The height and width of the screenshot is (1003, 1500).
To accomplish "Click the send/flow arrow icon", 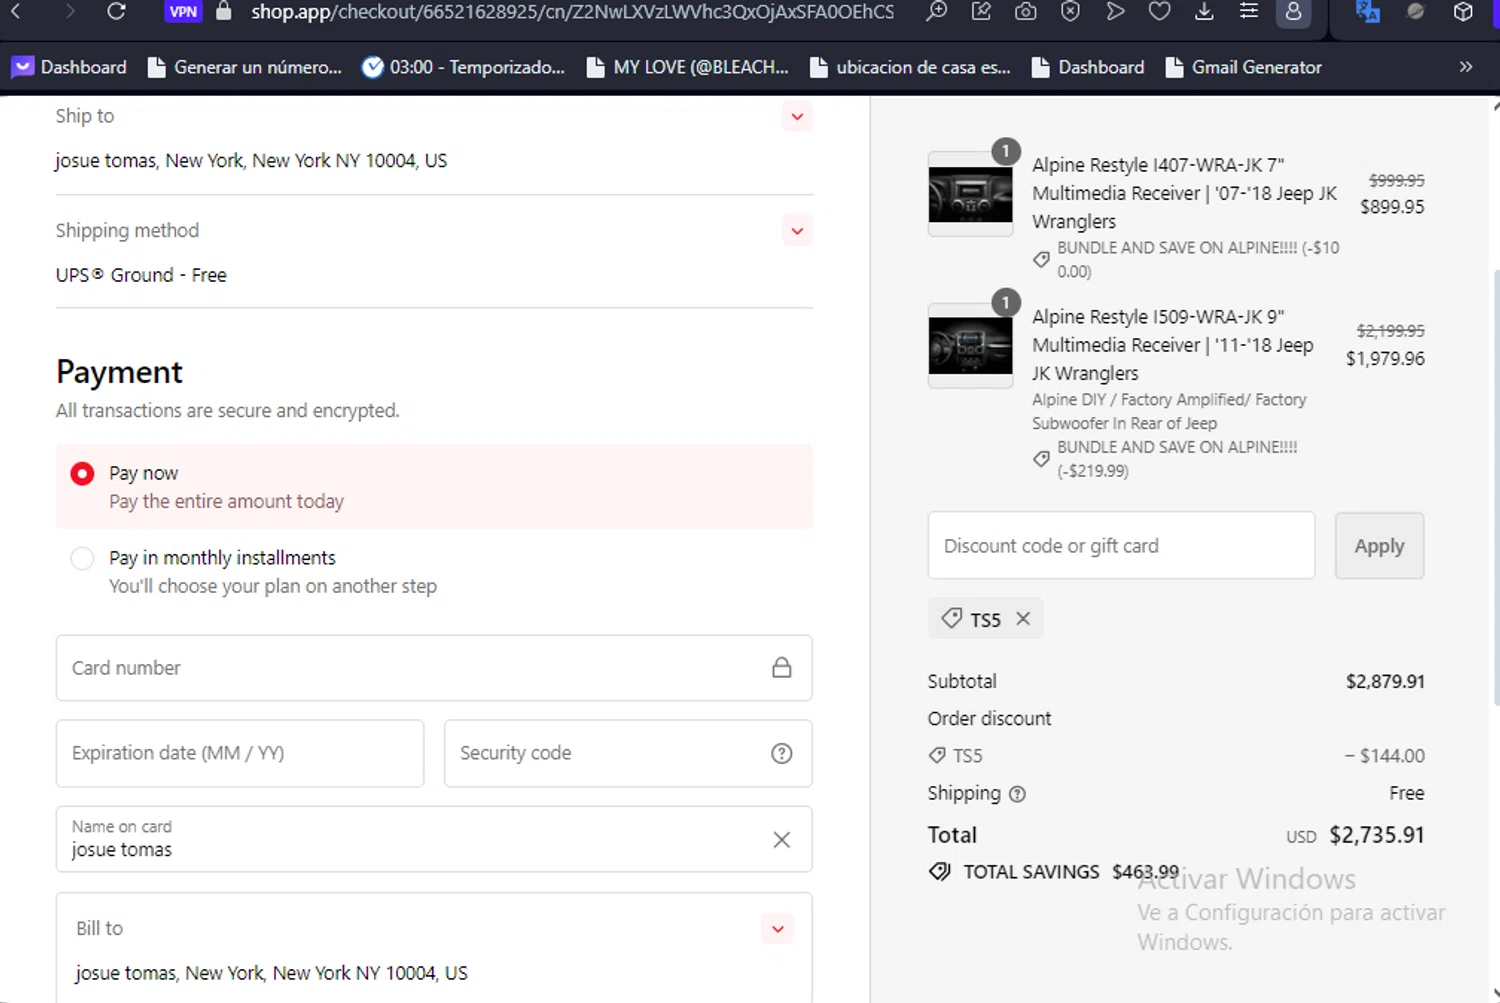I will coord(1115,11).
